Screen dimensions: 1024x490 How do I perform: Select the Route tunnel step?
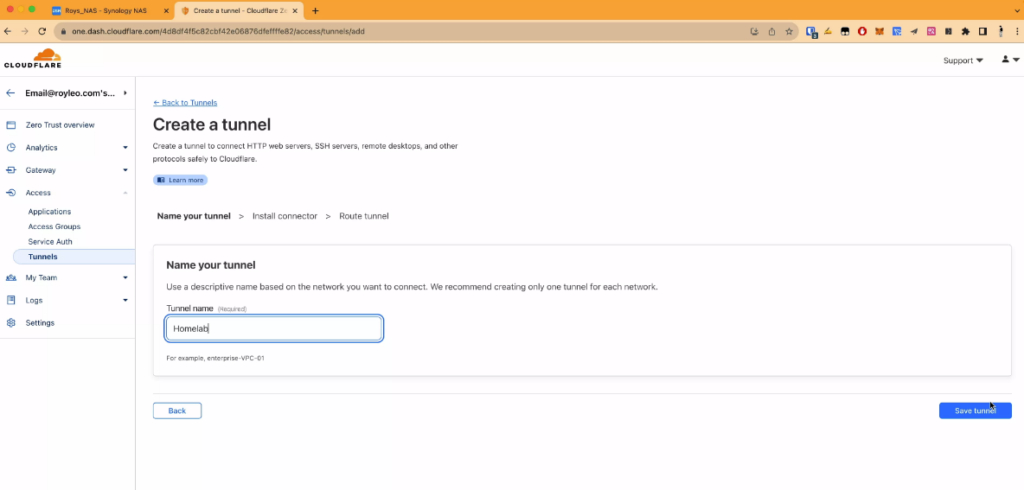(364, 216)
